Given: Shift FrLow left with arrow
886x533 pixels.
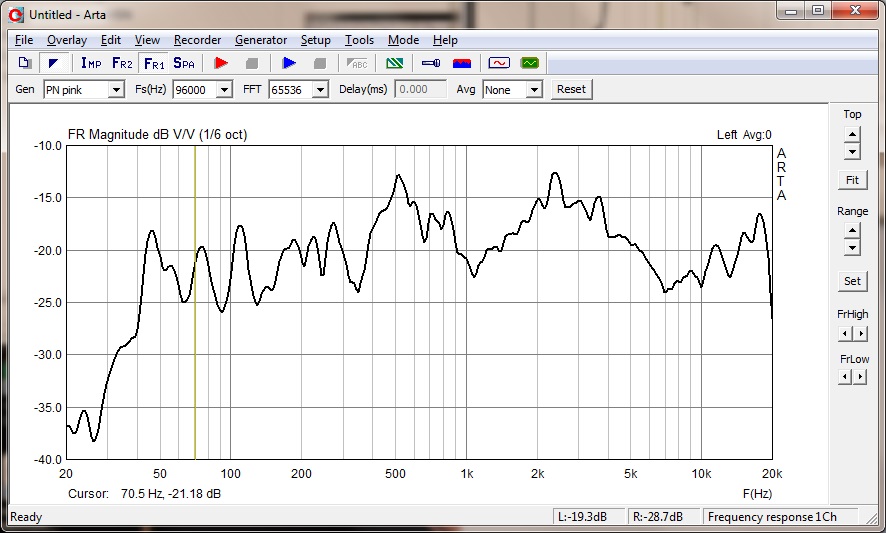Looking at the screenshot, I should pos(845,376).
